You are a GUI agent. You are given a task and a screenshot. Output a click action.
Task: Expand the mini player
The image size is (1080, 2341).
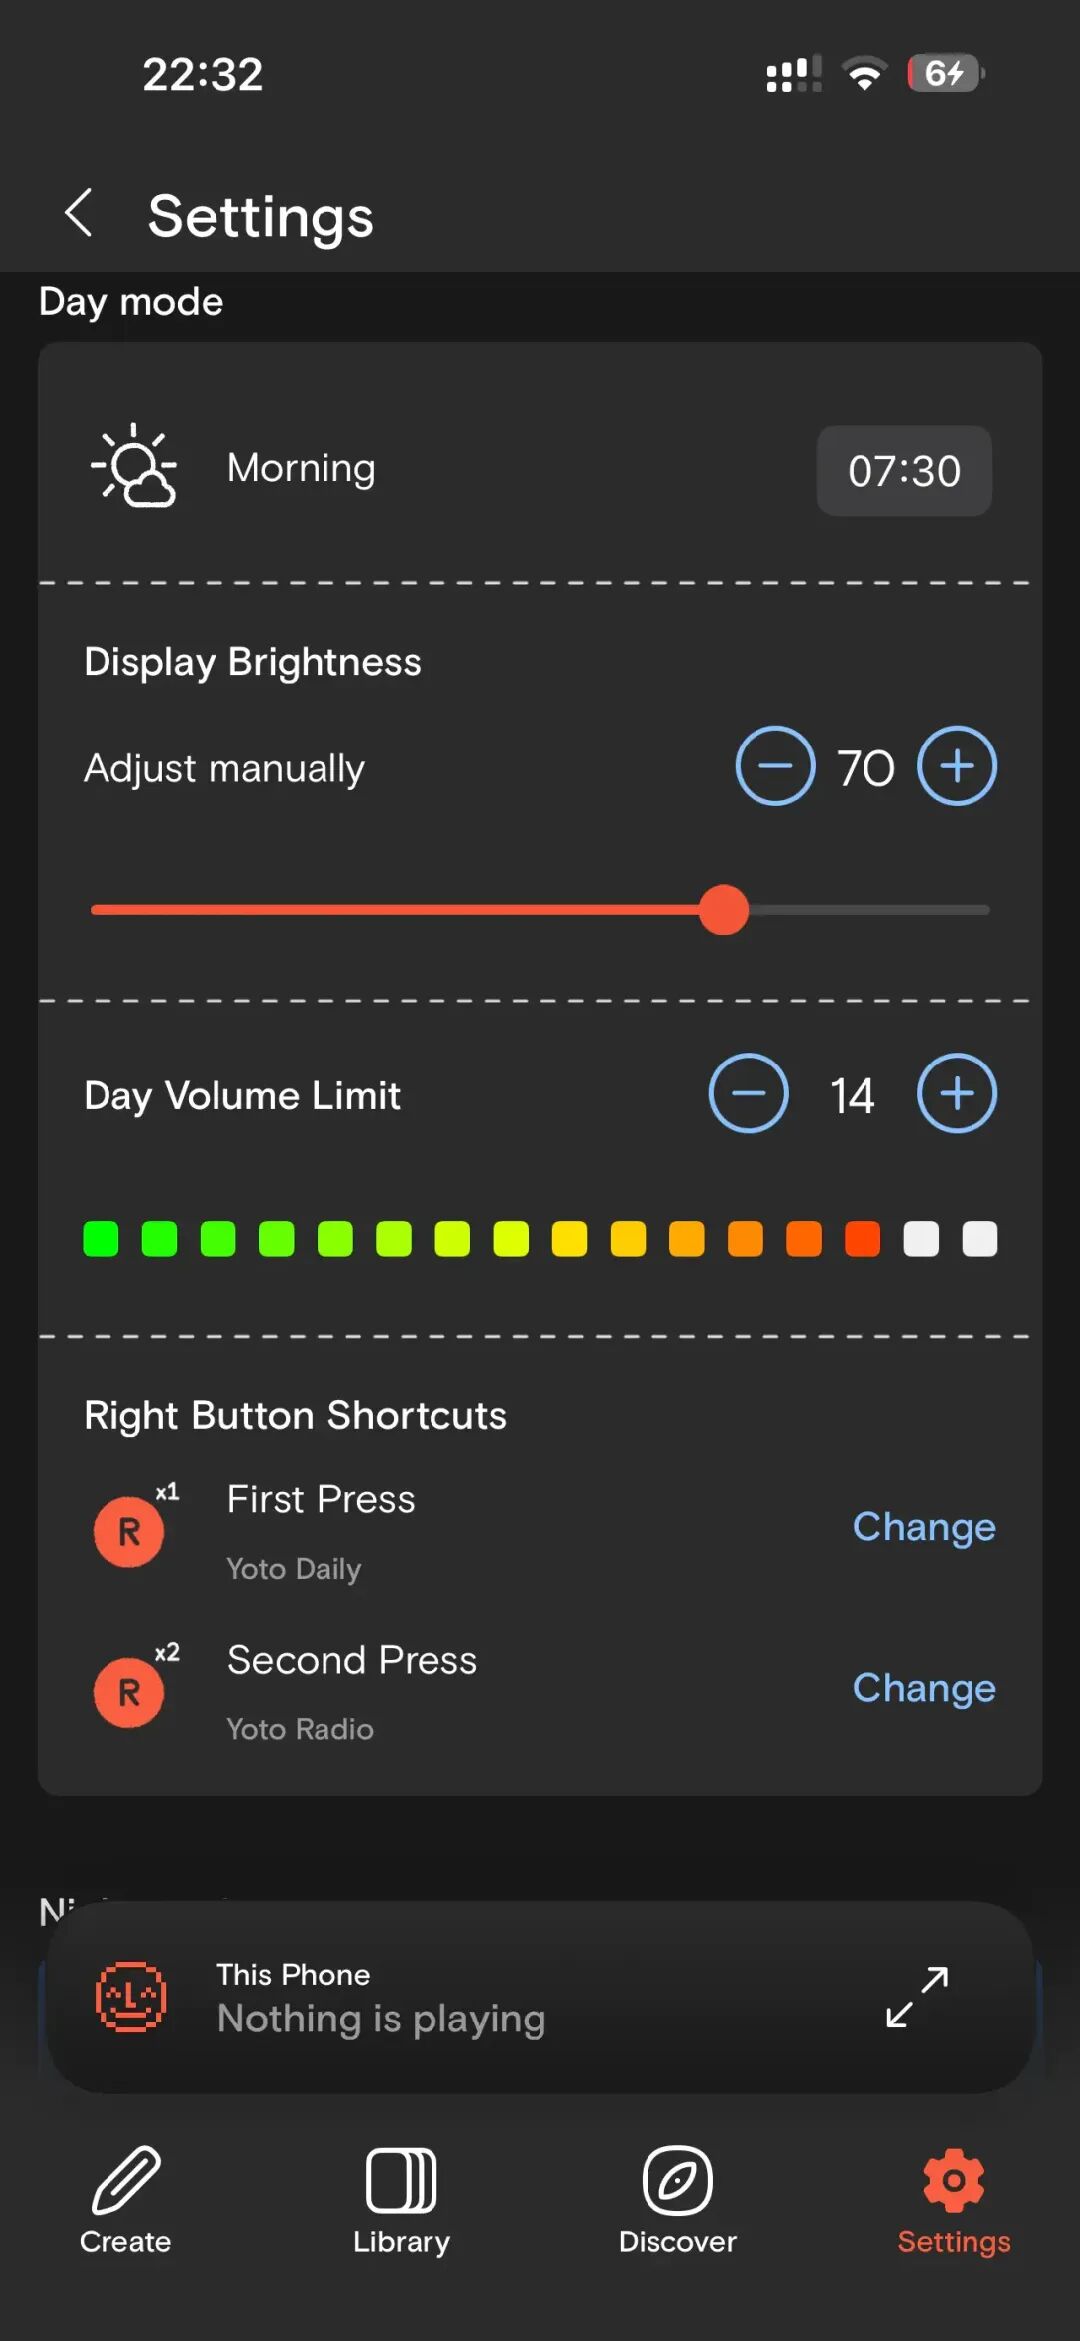pyautogui.click(x=917, y=1997)
